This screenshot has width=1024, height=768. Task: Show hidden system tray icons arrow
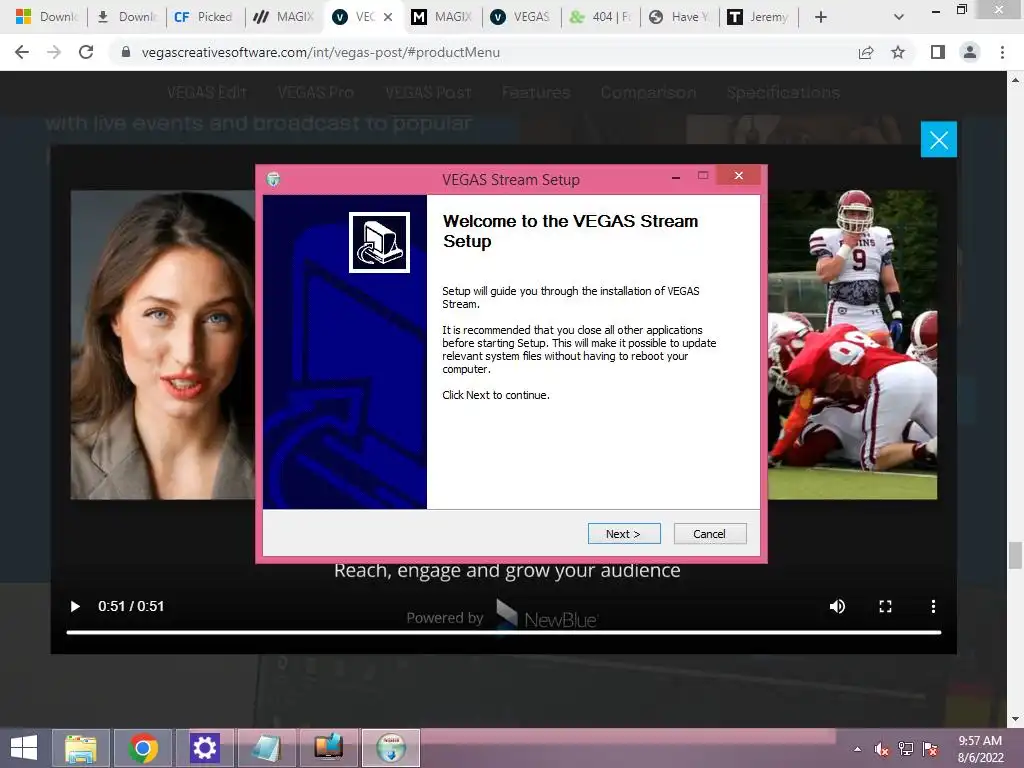(x=857, y=749)
